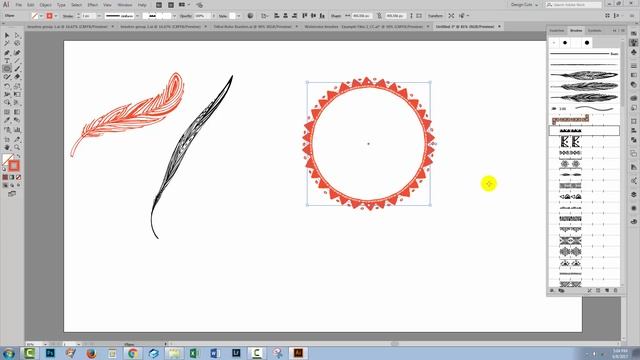Open the Object menu
The height and width of the screenshot is (360, 640).
pyautogui.click(x=45, y=5)
